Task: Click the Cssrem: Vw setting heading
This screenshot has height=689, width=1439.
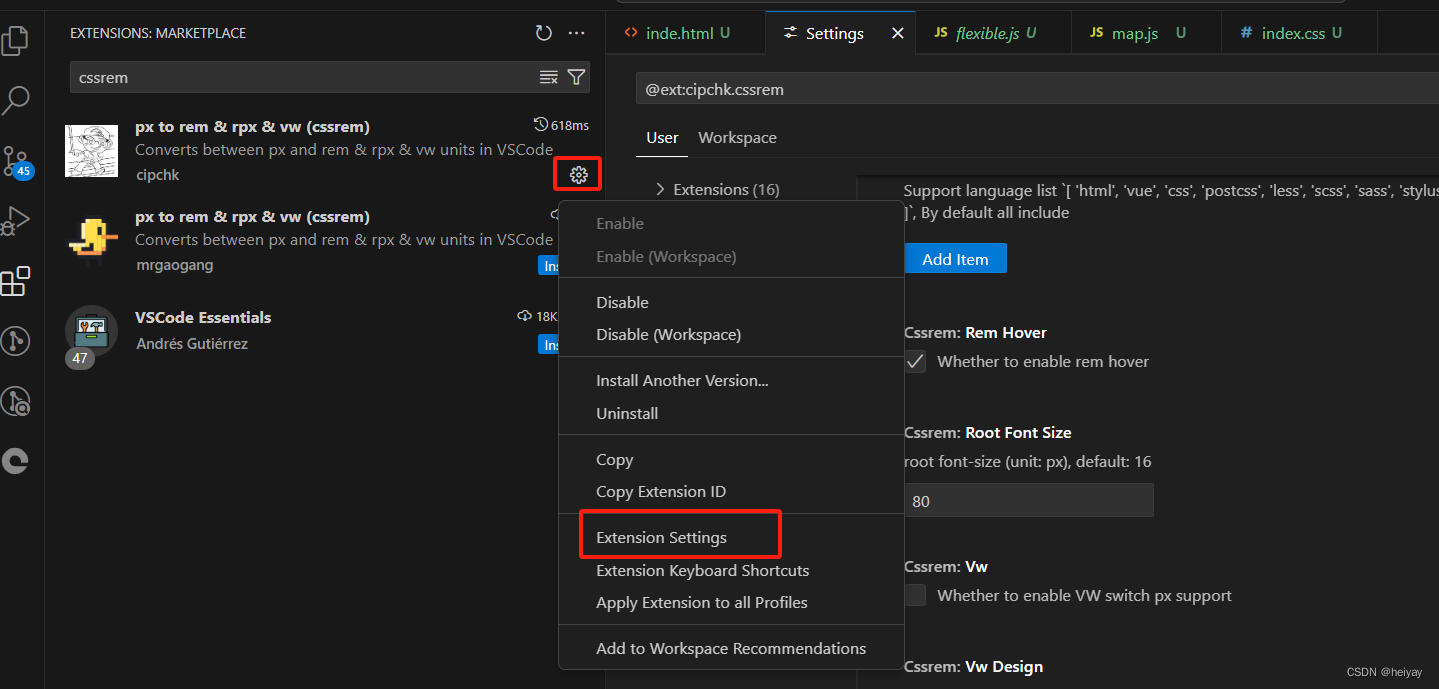Action: point(946,566)
